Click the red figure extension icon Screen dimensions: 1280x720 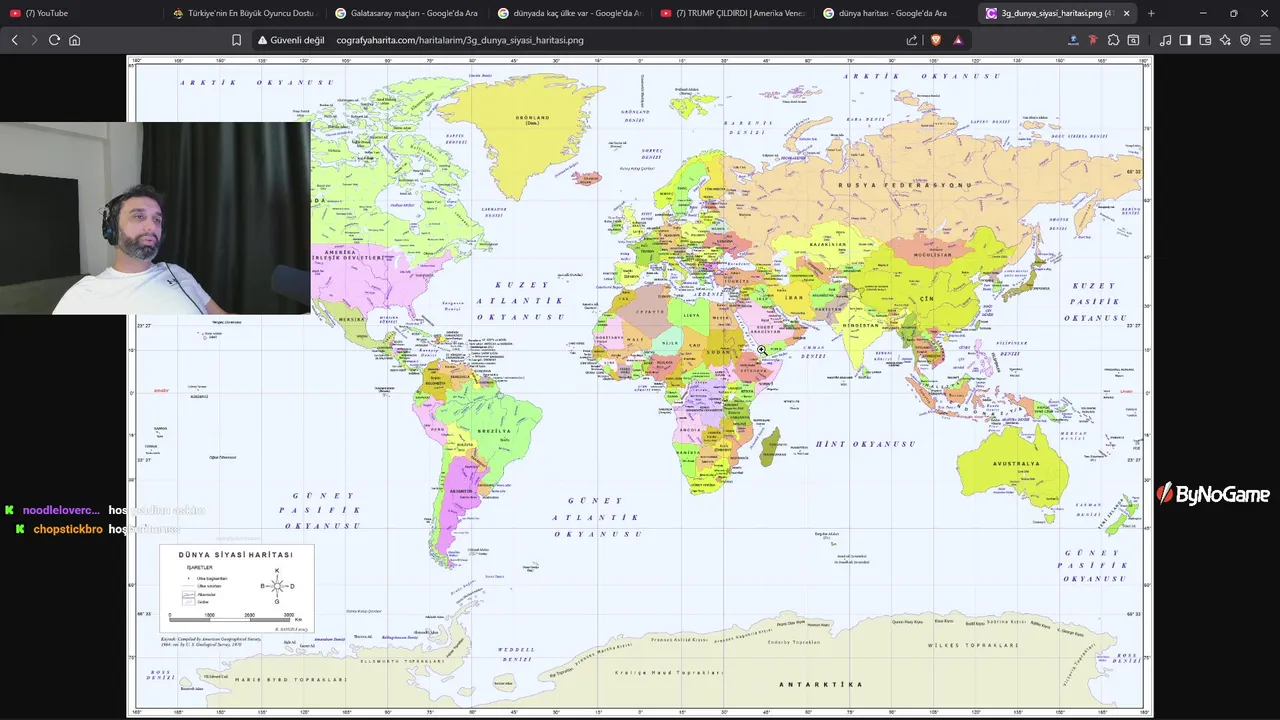pyautogui.click(x=1093, y=40)
